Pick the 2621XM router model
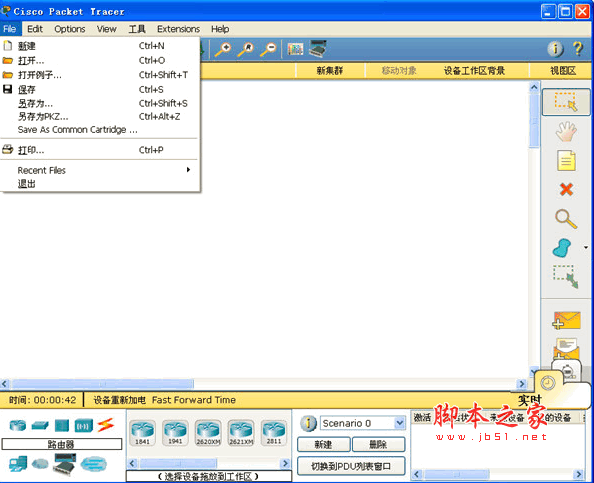Screen dimensions: 594x483 pyautogui.click(x=241, y=433)
